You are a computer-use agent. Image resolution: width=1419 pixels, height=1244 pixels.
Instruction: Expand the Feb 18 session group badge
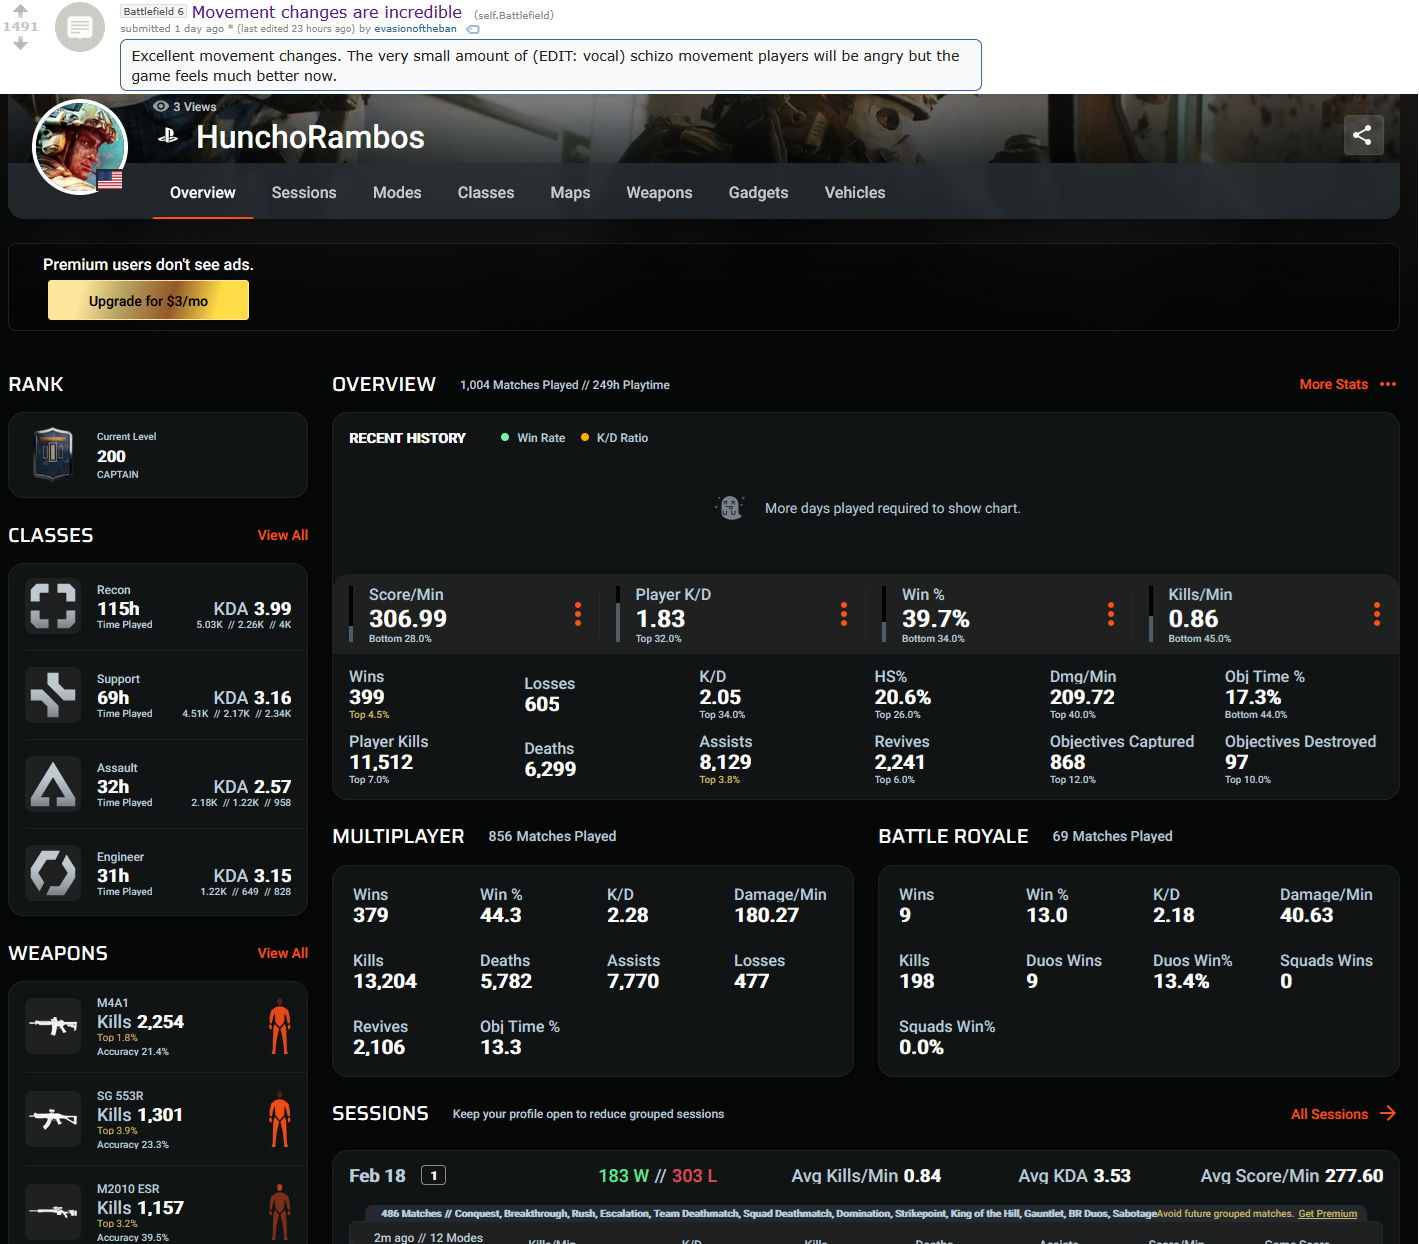[x=434, y=1176]
